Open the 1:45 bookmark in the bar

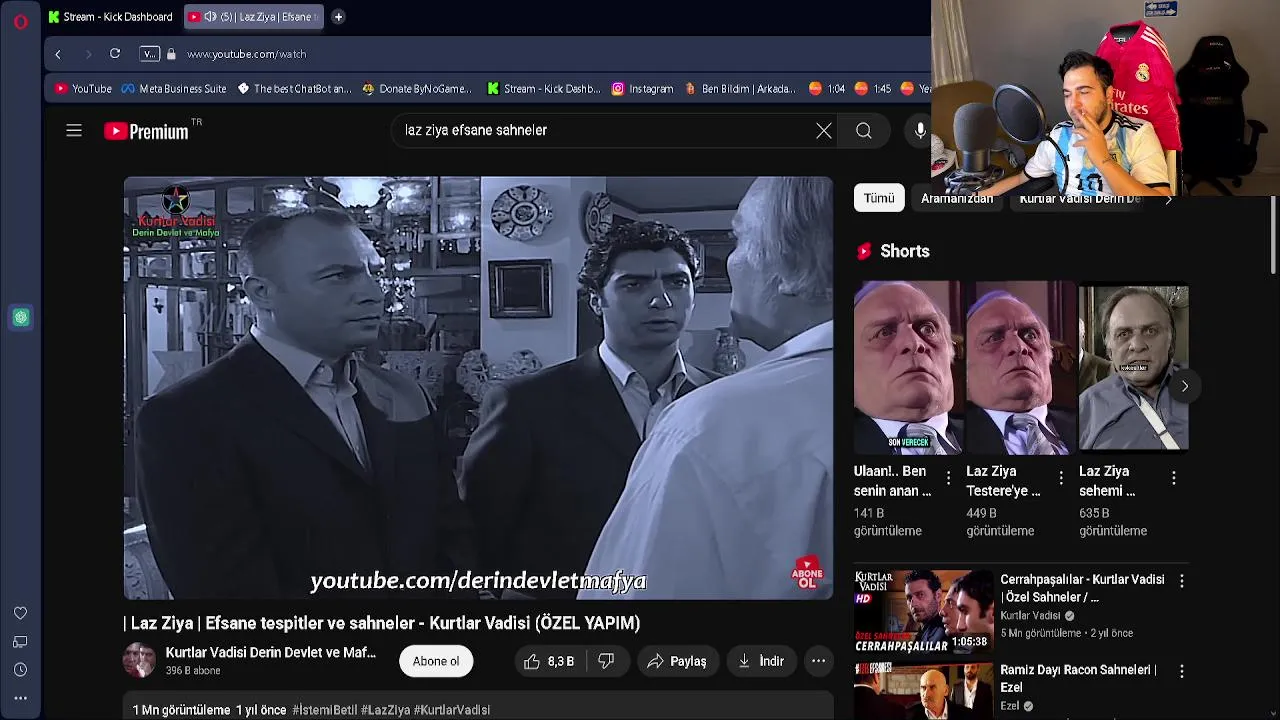pyautogui.click(x=872, y=88)
